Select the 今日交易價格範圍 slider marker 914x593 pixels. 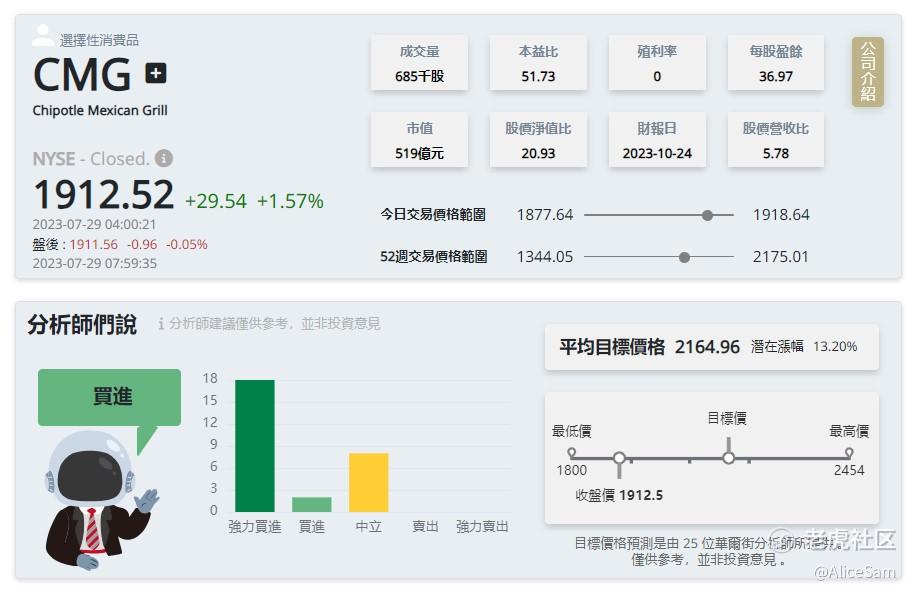[x=707, y=215]
